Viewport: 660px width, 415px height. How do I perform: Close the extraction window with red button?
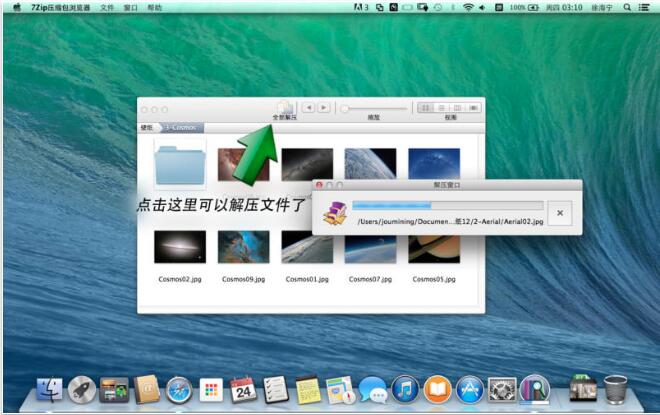point(319,185)
